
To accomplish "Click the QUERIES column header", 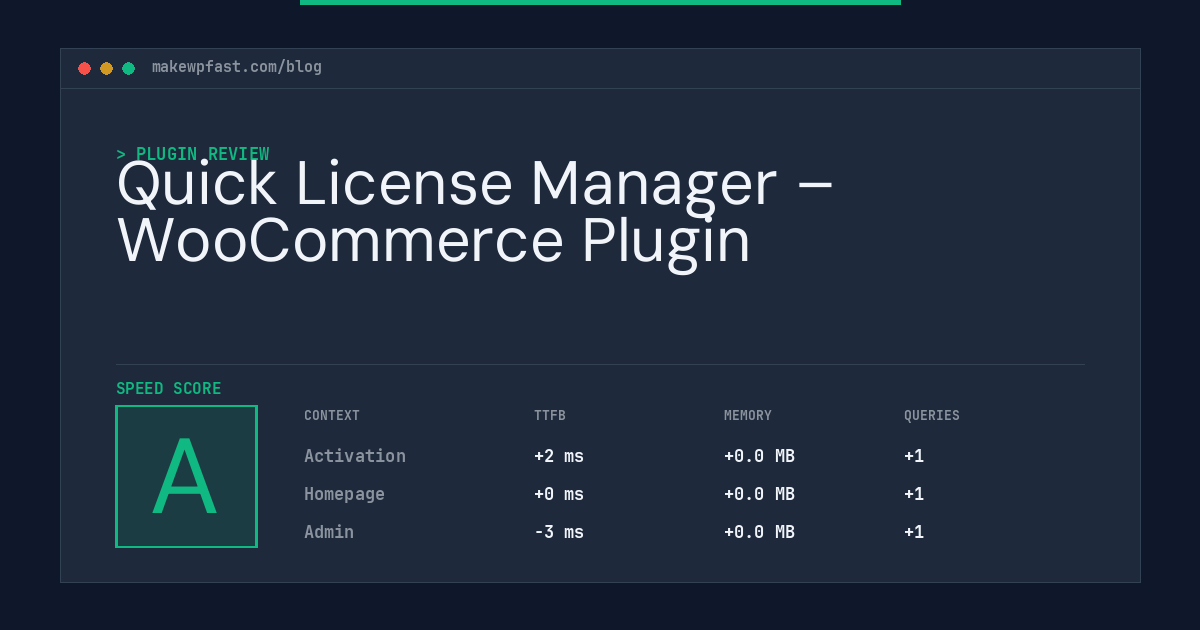I will [932, 416].
